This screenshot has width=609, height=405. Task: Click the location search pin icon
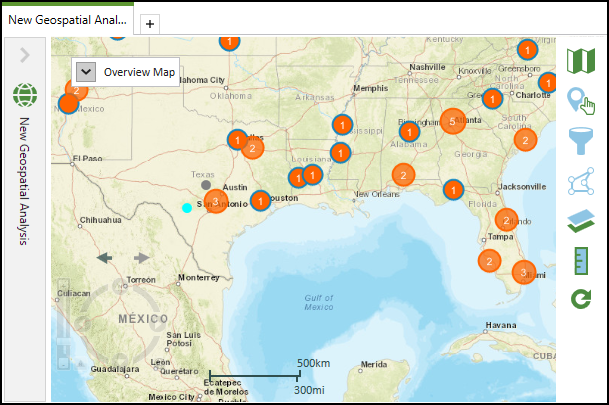point(579,99)
